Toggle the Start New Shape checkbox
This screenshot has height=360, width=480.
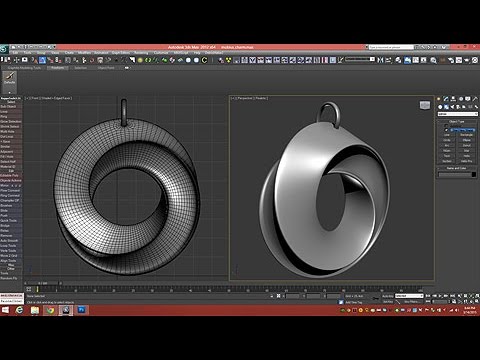[446, 130]
